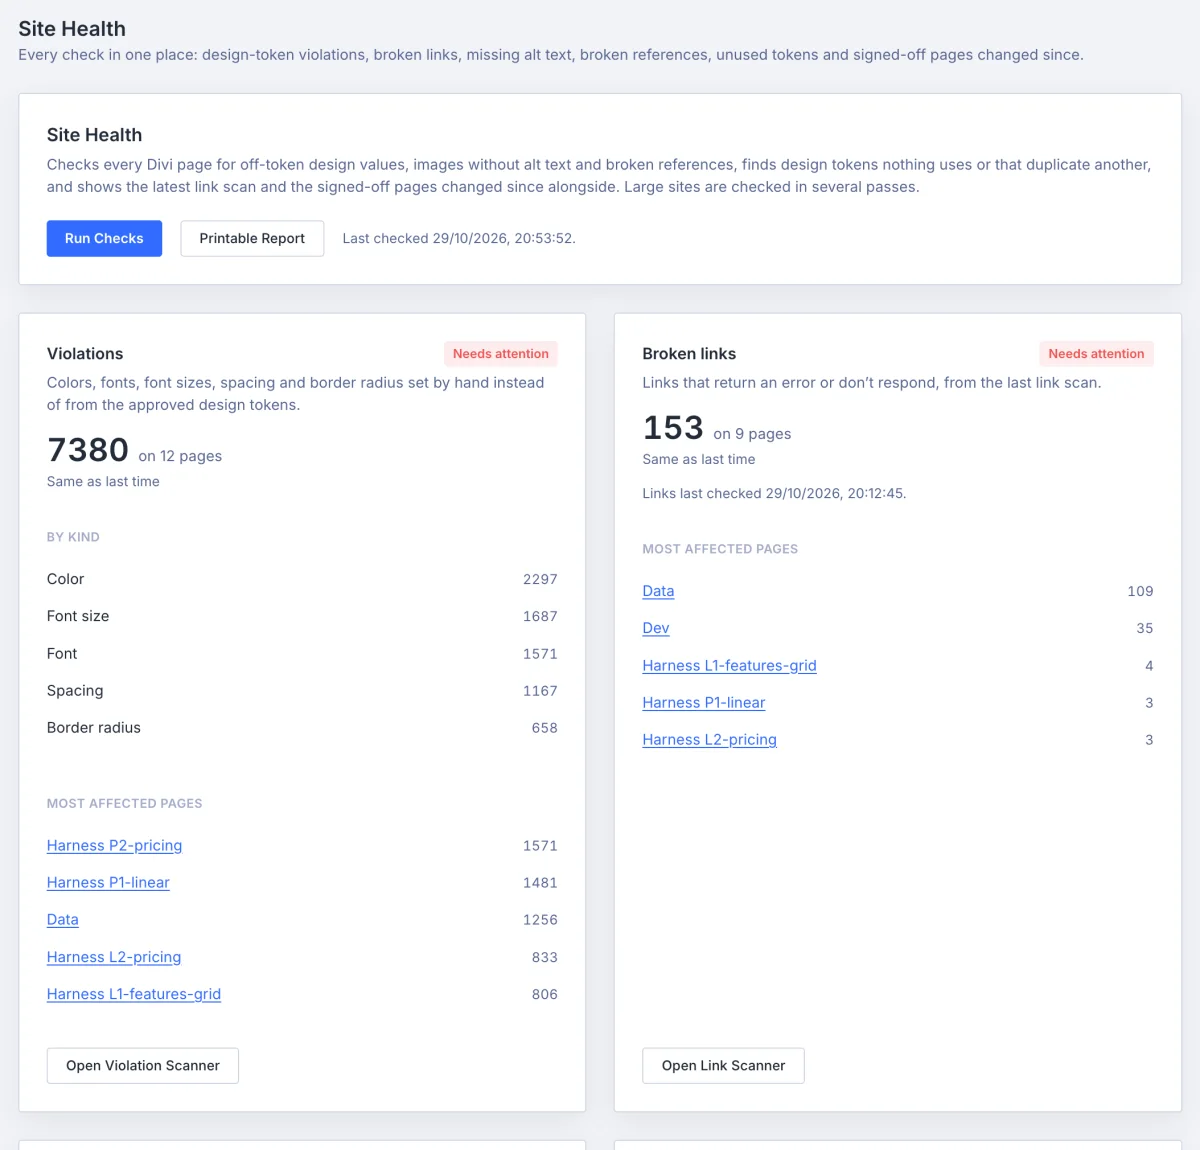Click the value 658 for Border radius
This screenshot has width=1200, height=1150.
545,728
